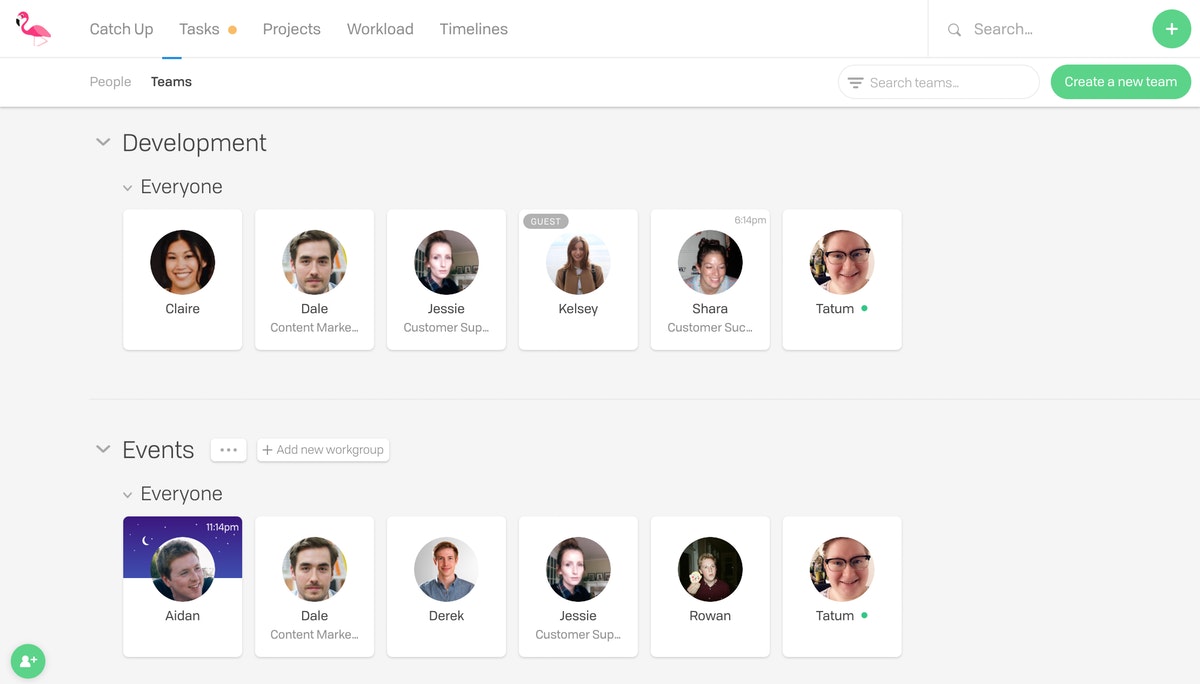Collapse the Events team section
The height and width of the screenshot is (684, 1200).
[102, 449]
